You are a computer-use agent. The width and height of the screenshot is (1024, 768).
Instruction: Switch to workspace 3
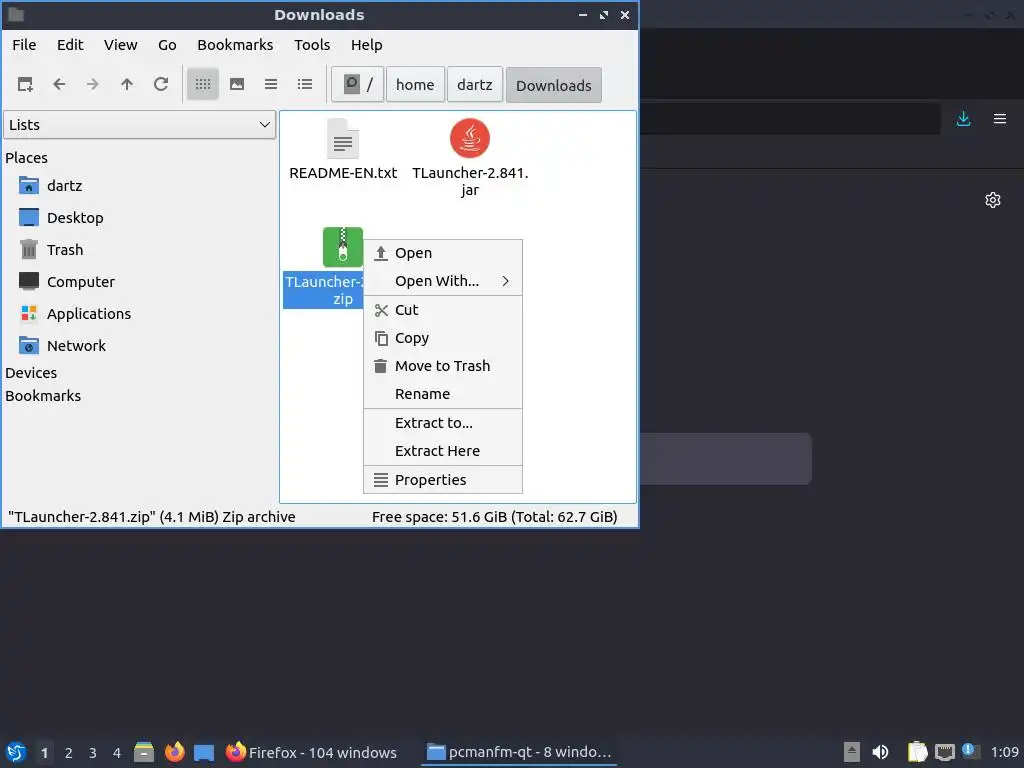coord(93,753)
